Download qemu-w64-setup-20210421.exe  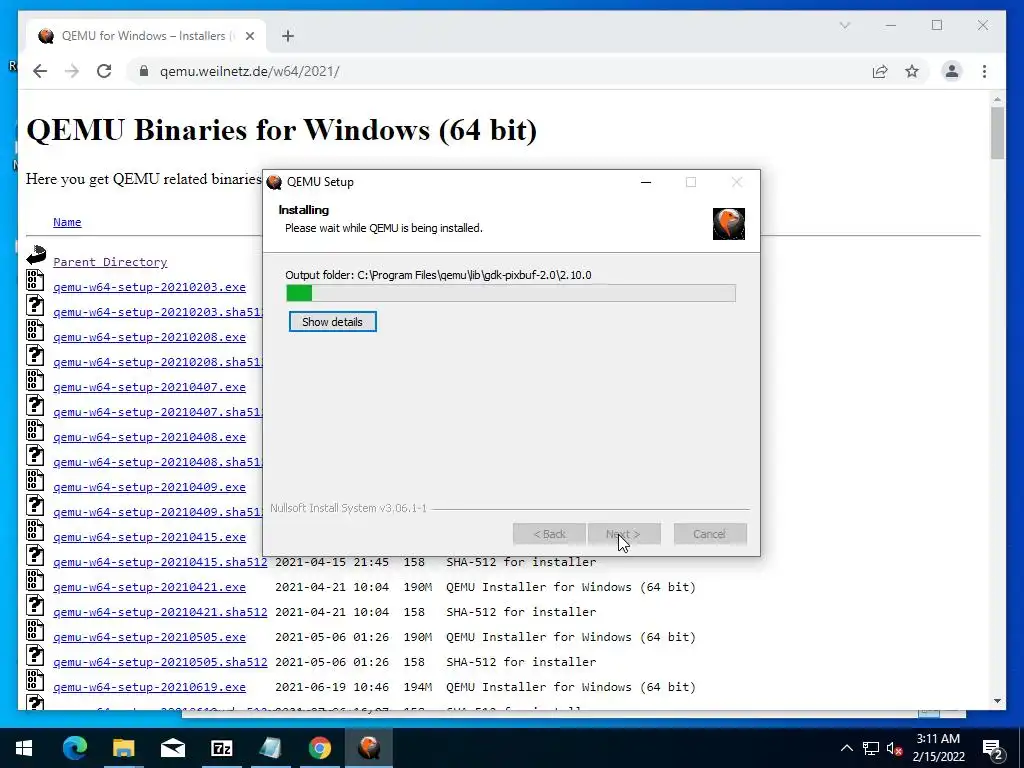coord(150,586)
